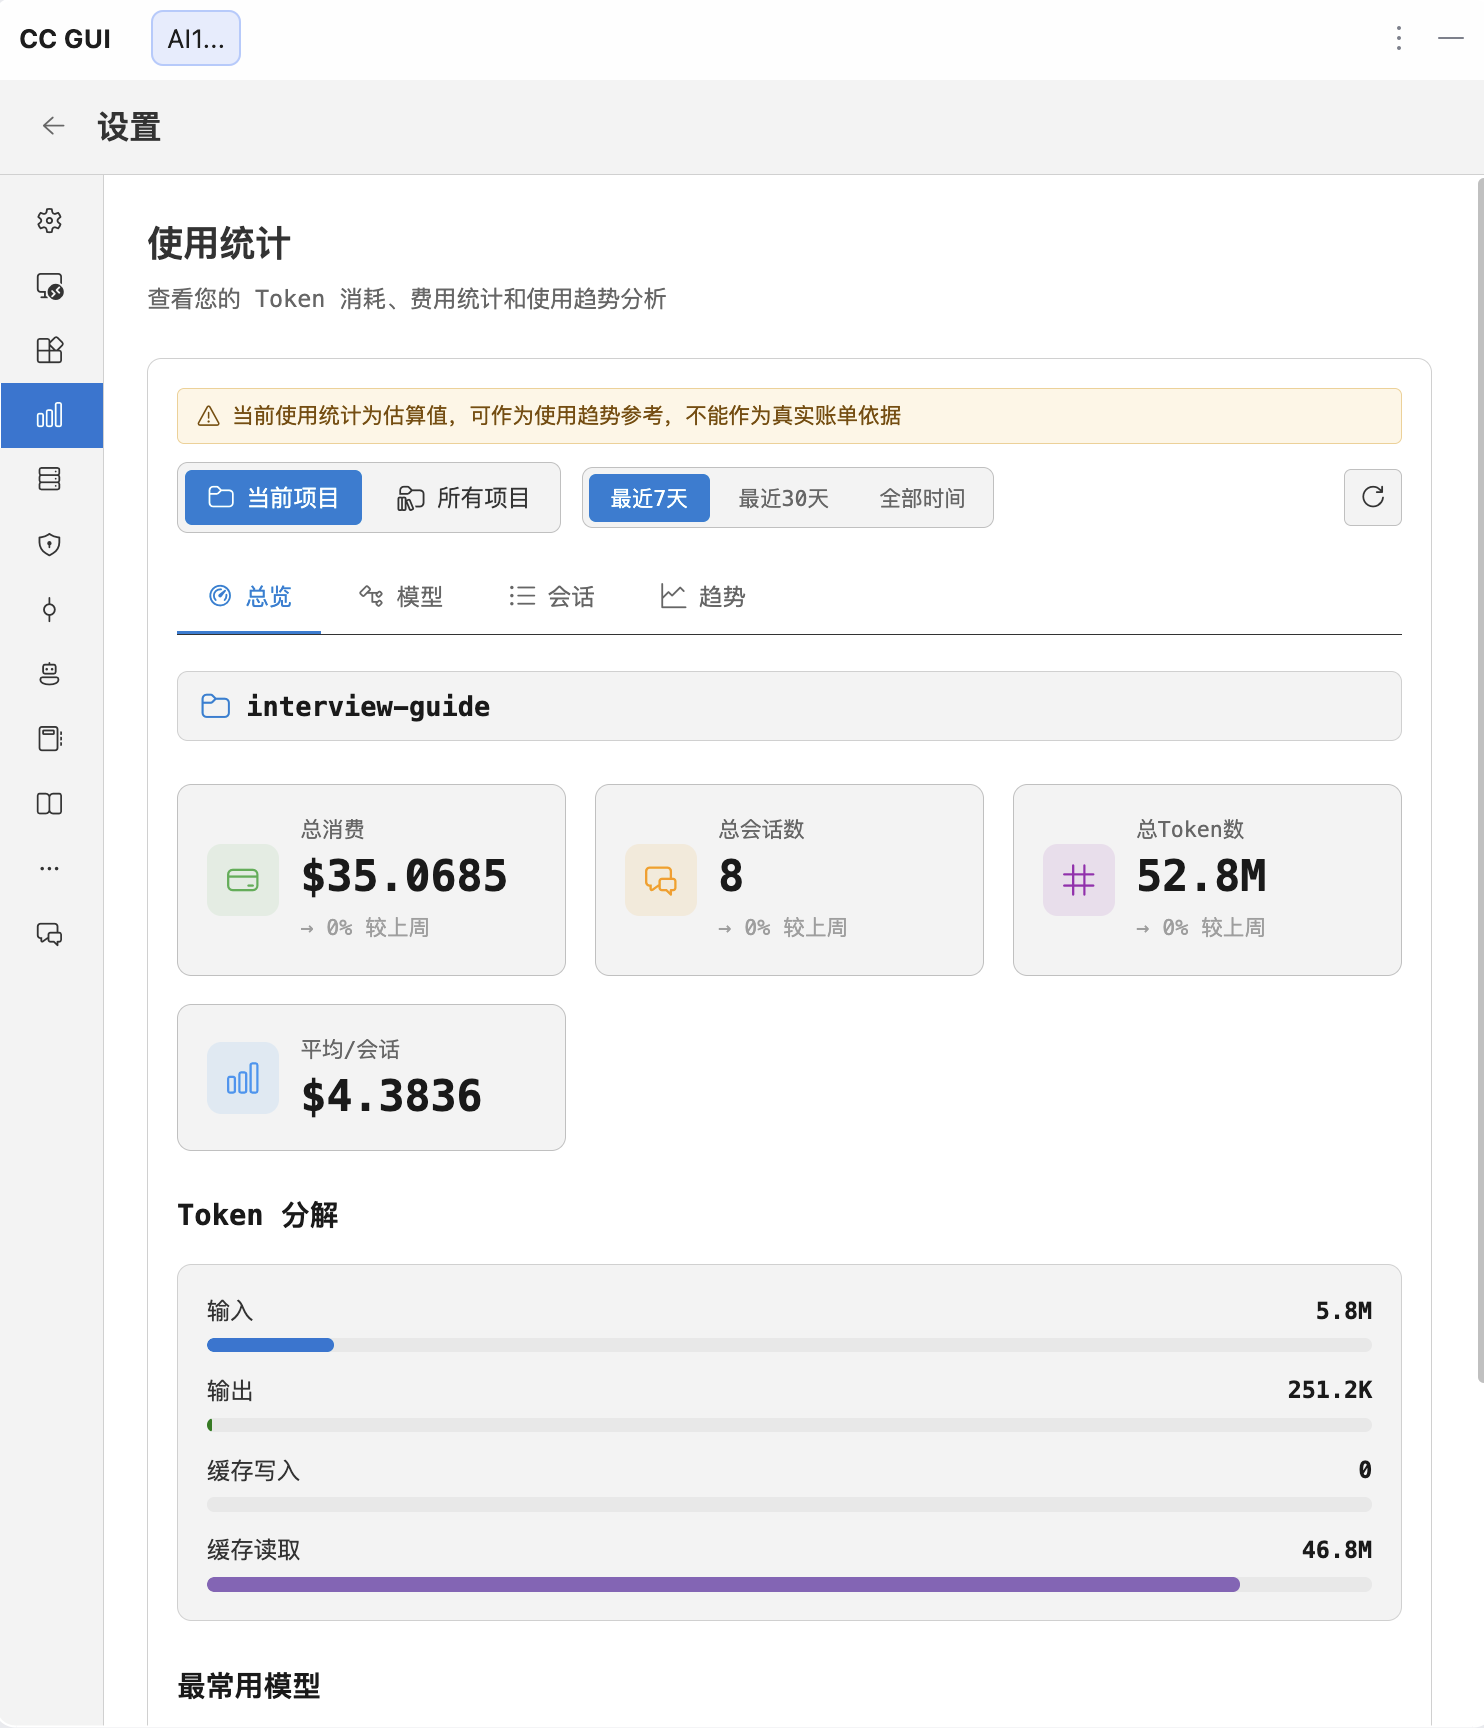
Task: Switch to the 模型 tab
Action: [400, 597]
